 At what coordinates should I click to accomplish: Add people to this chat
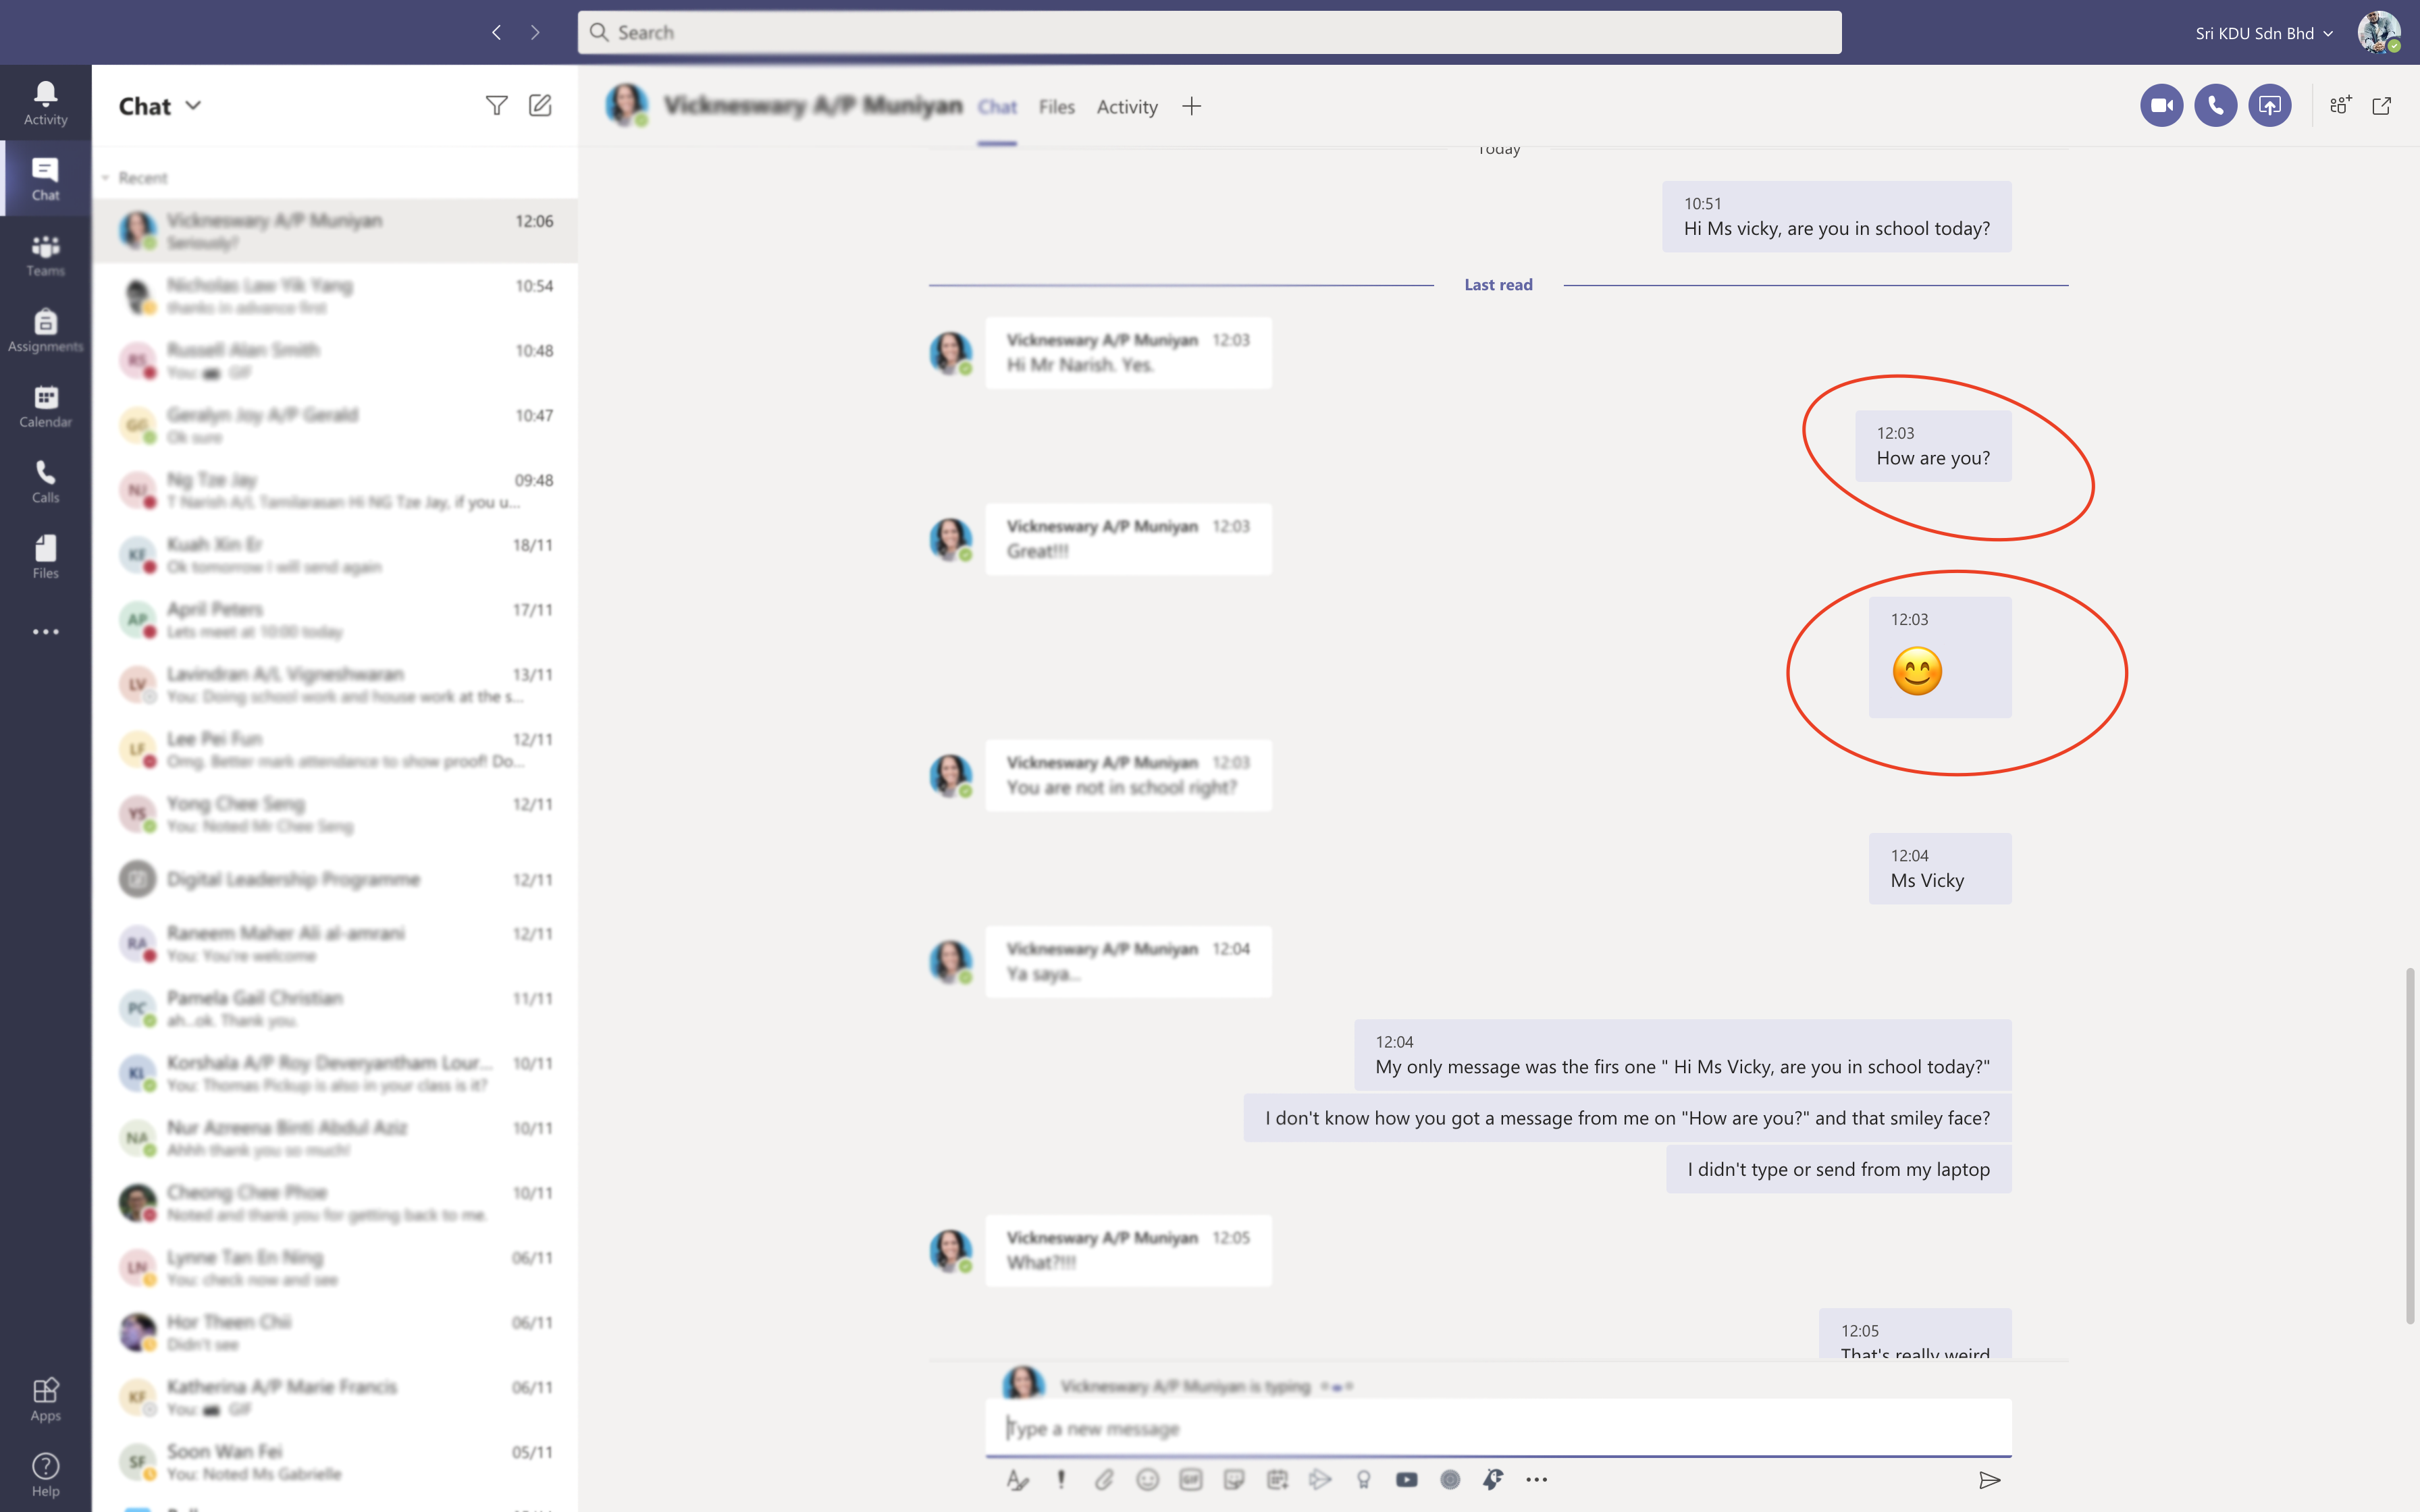click(2340, 105)
